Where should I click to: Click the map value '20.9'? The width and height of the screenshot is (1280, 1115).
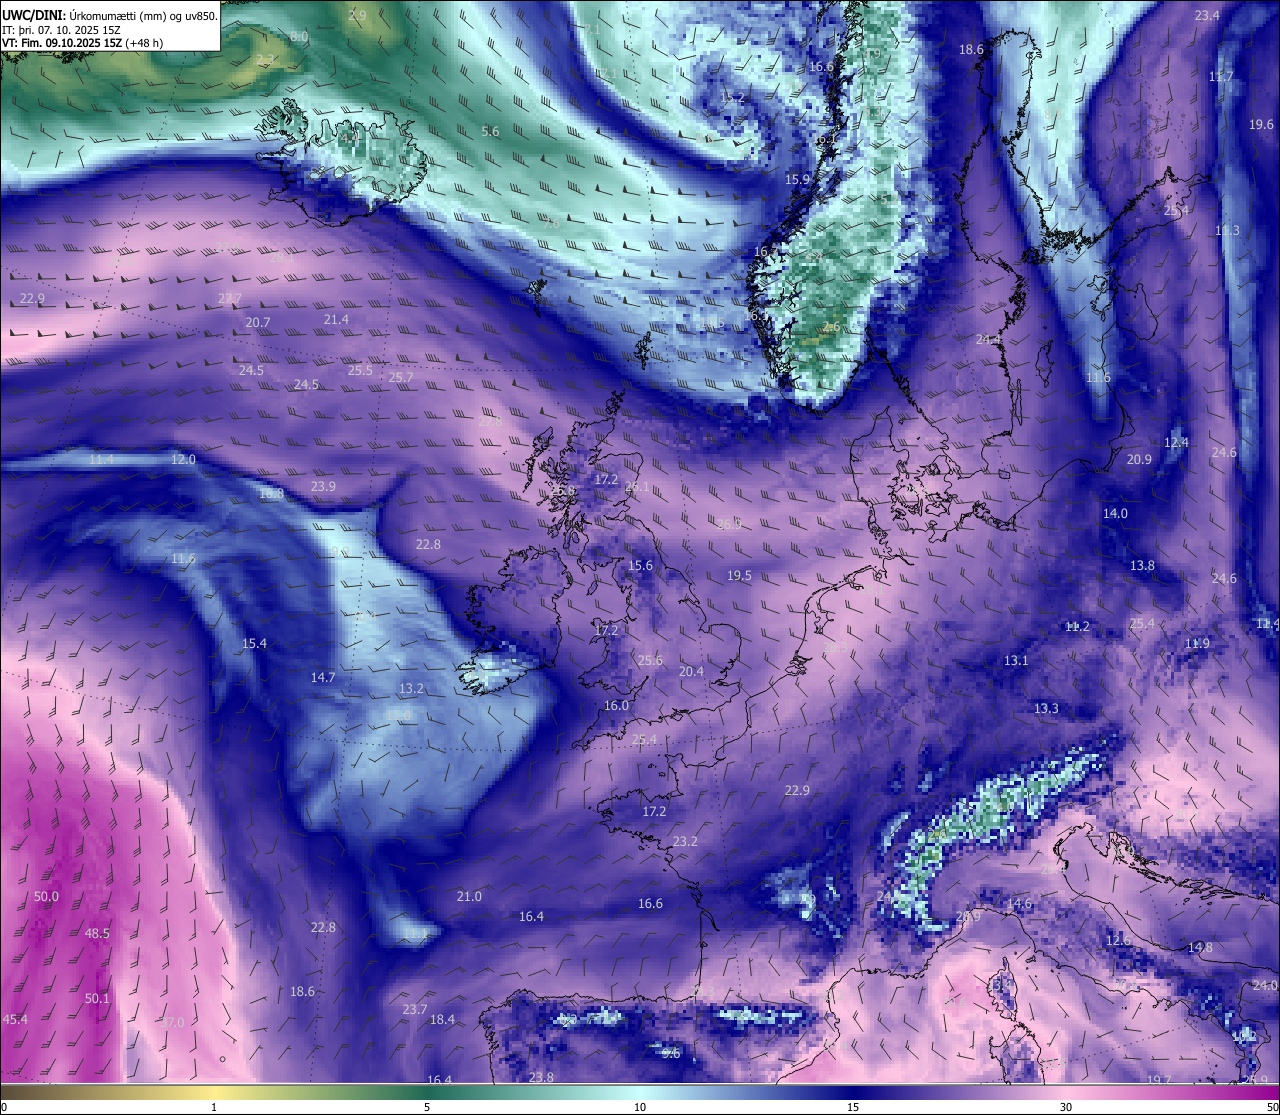click(1139, 460)
